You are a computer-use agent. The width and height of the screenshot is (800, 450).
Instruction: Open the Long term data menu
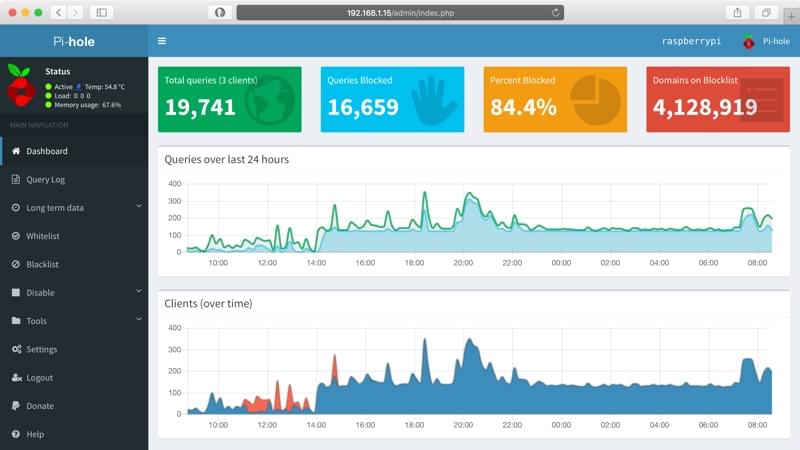click(74, 208)
